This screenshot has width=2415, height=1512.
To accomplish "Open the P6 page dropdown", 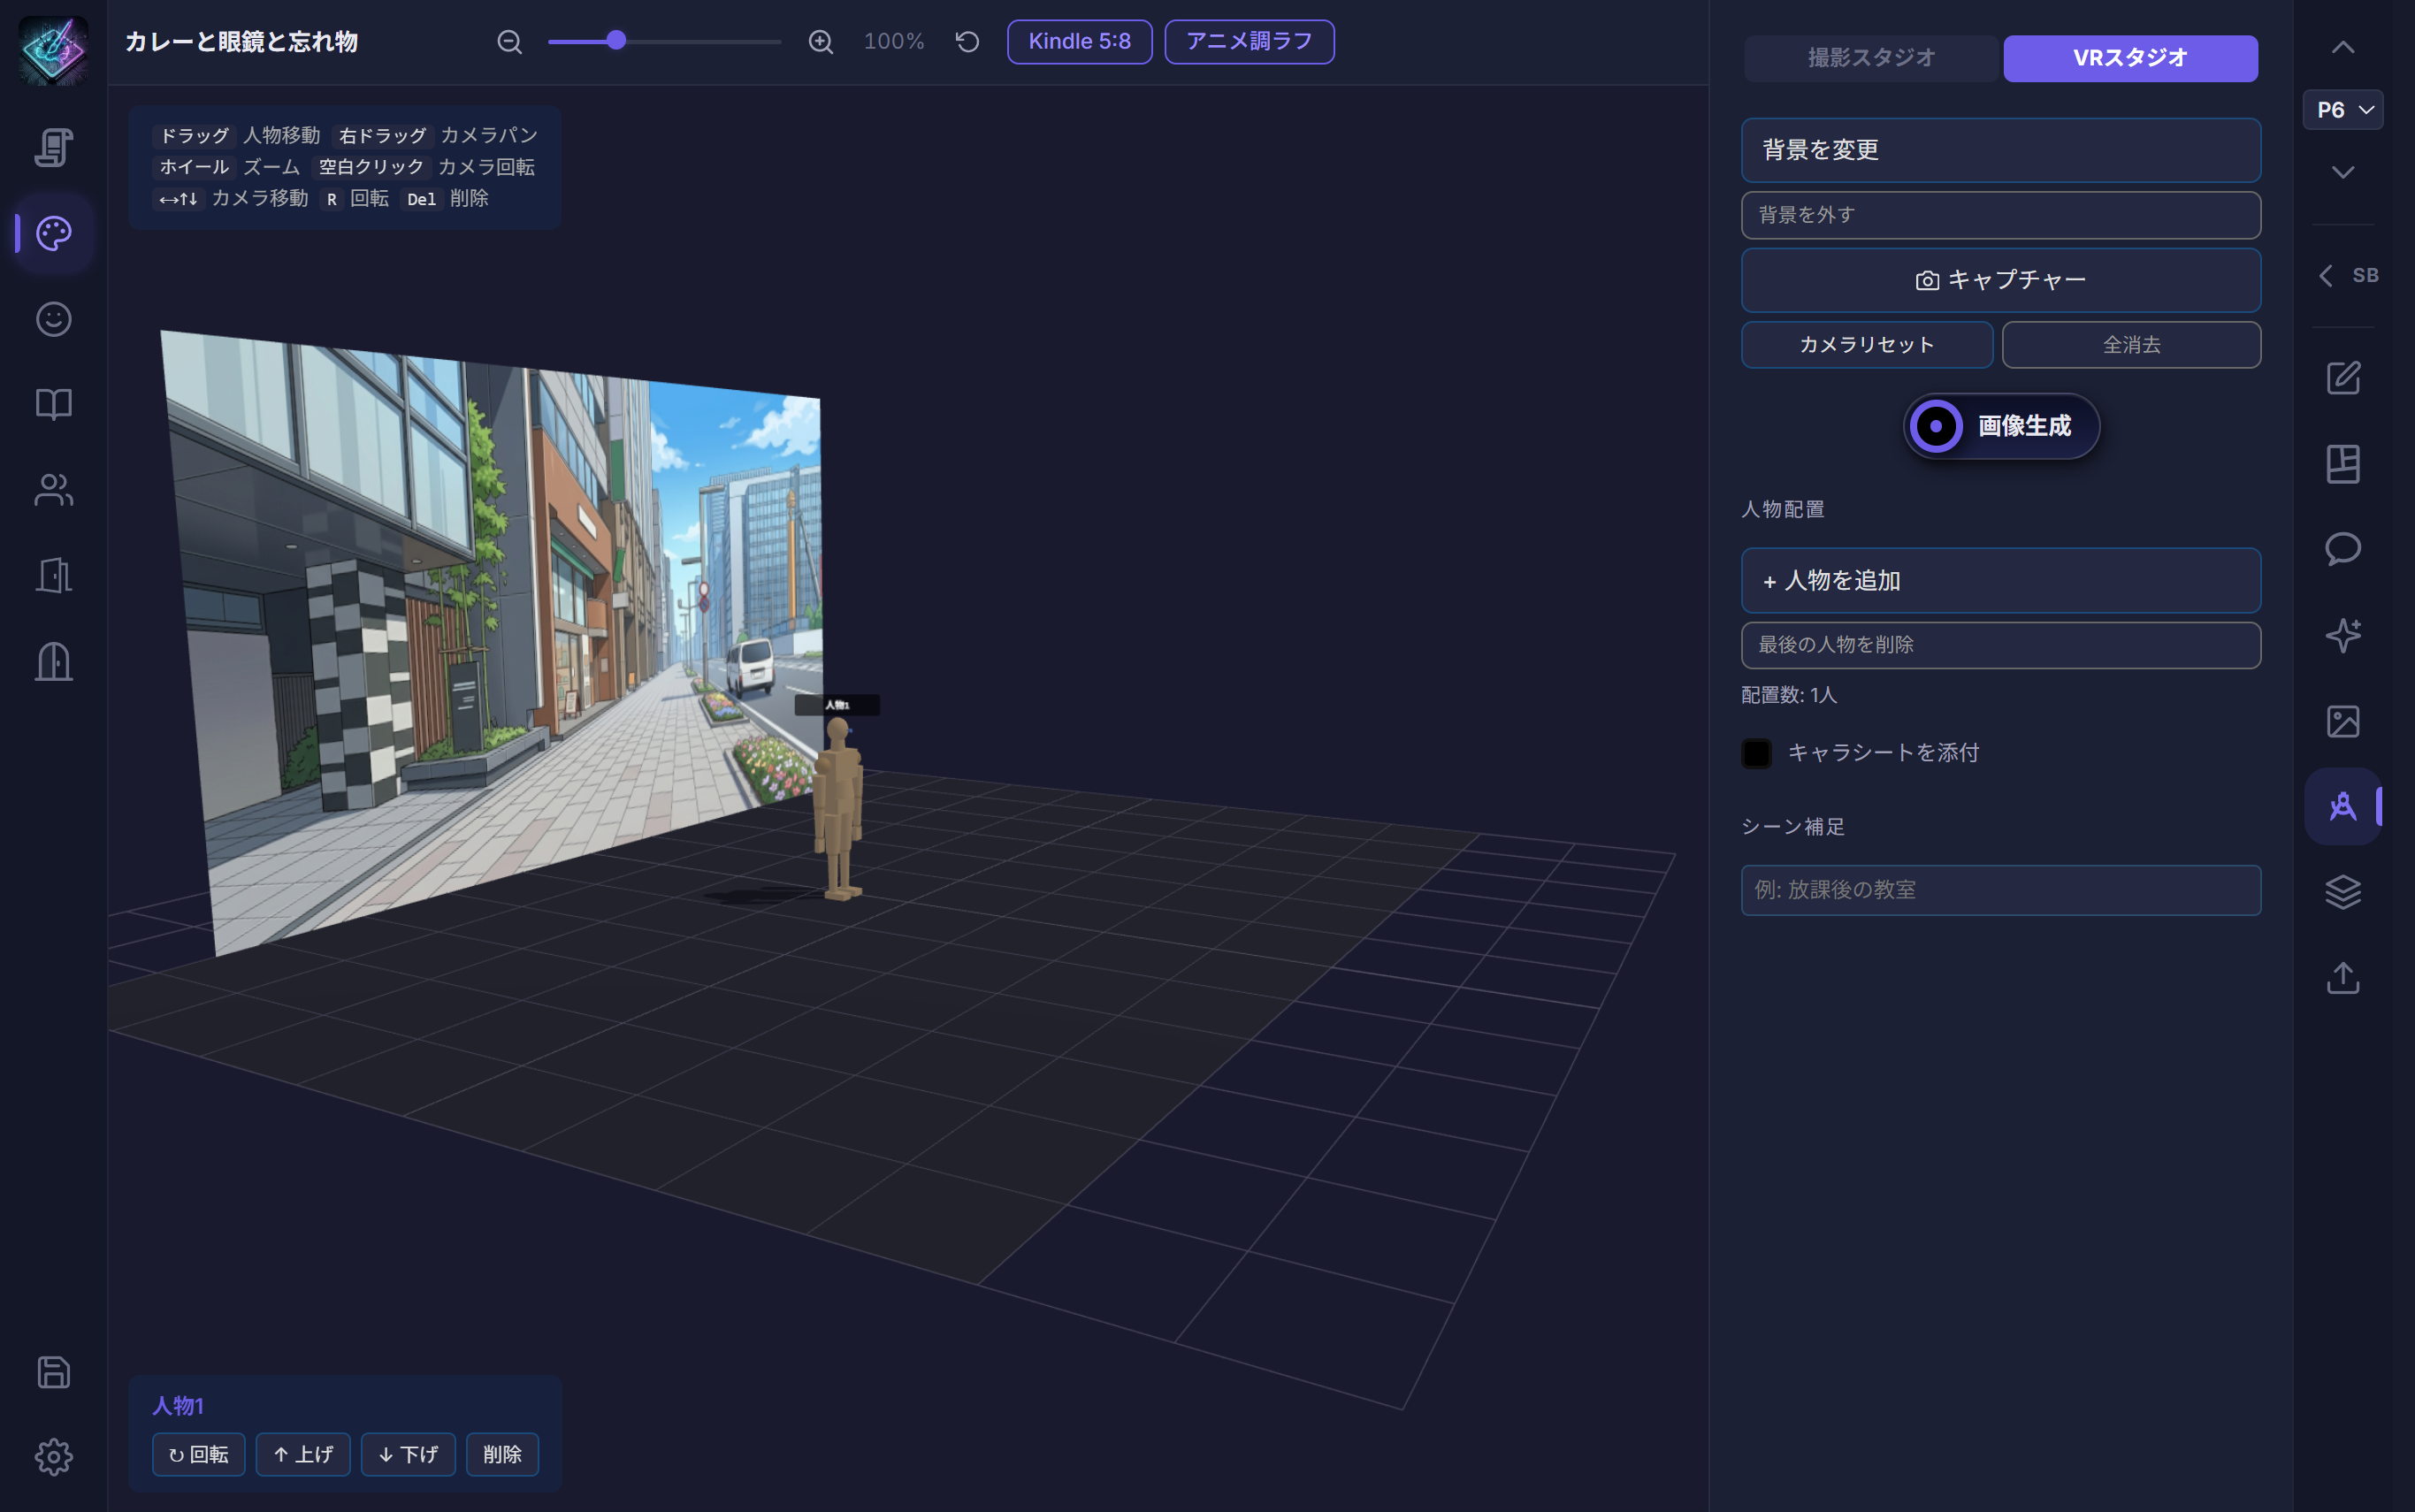I will coord(2343,109).
